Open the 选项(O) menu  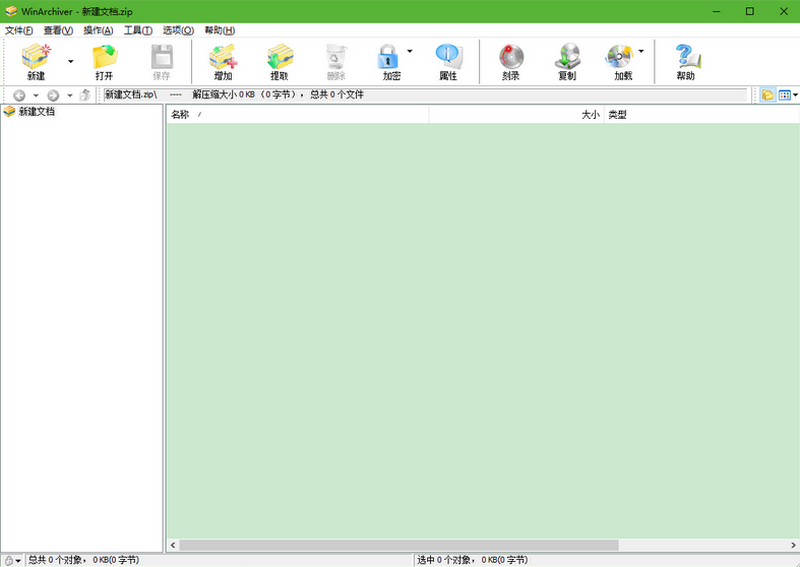tap(178, 30)
